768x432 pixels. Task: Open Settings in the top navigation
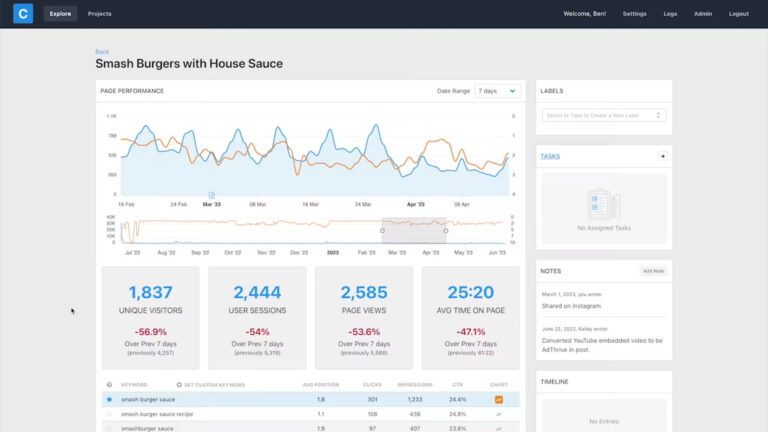634,14
